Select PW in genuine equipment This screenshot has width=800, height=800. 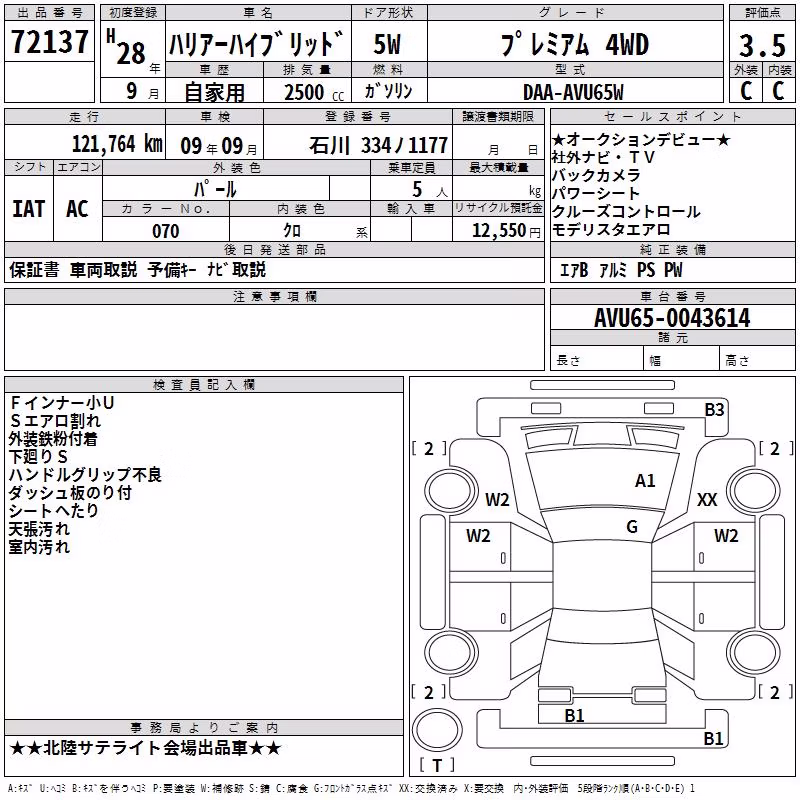(673, 270)
